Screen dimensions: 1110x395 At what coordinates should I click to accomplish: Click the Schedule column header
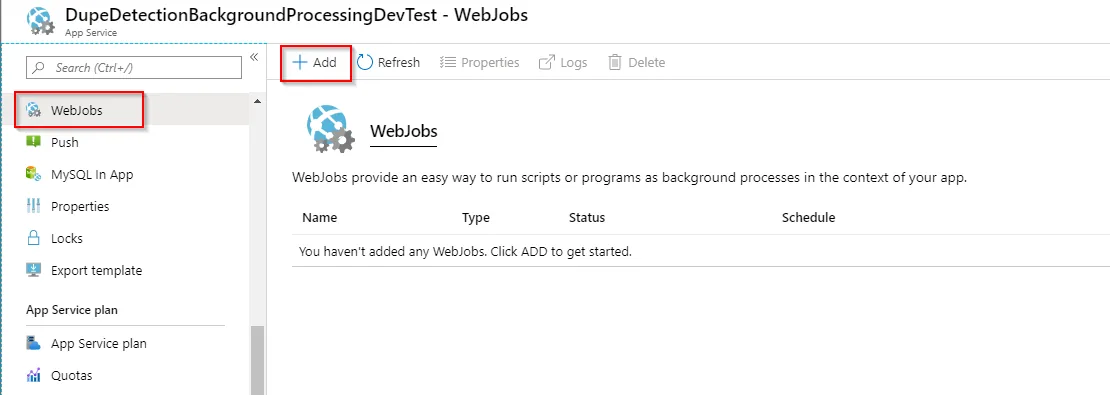[x=808, y=217]
